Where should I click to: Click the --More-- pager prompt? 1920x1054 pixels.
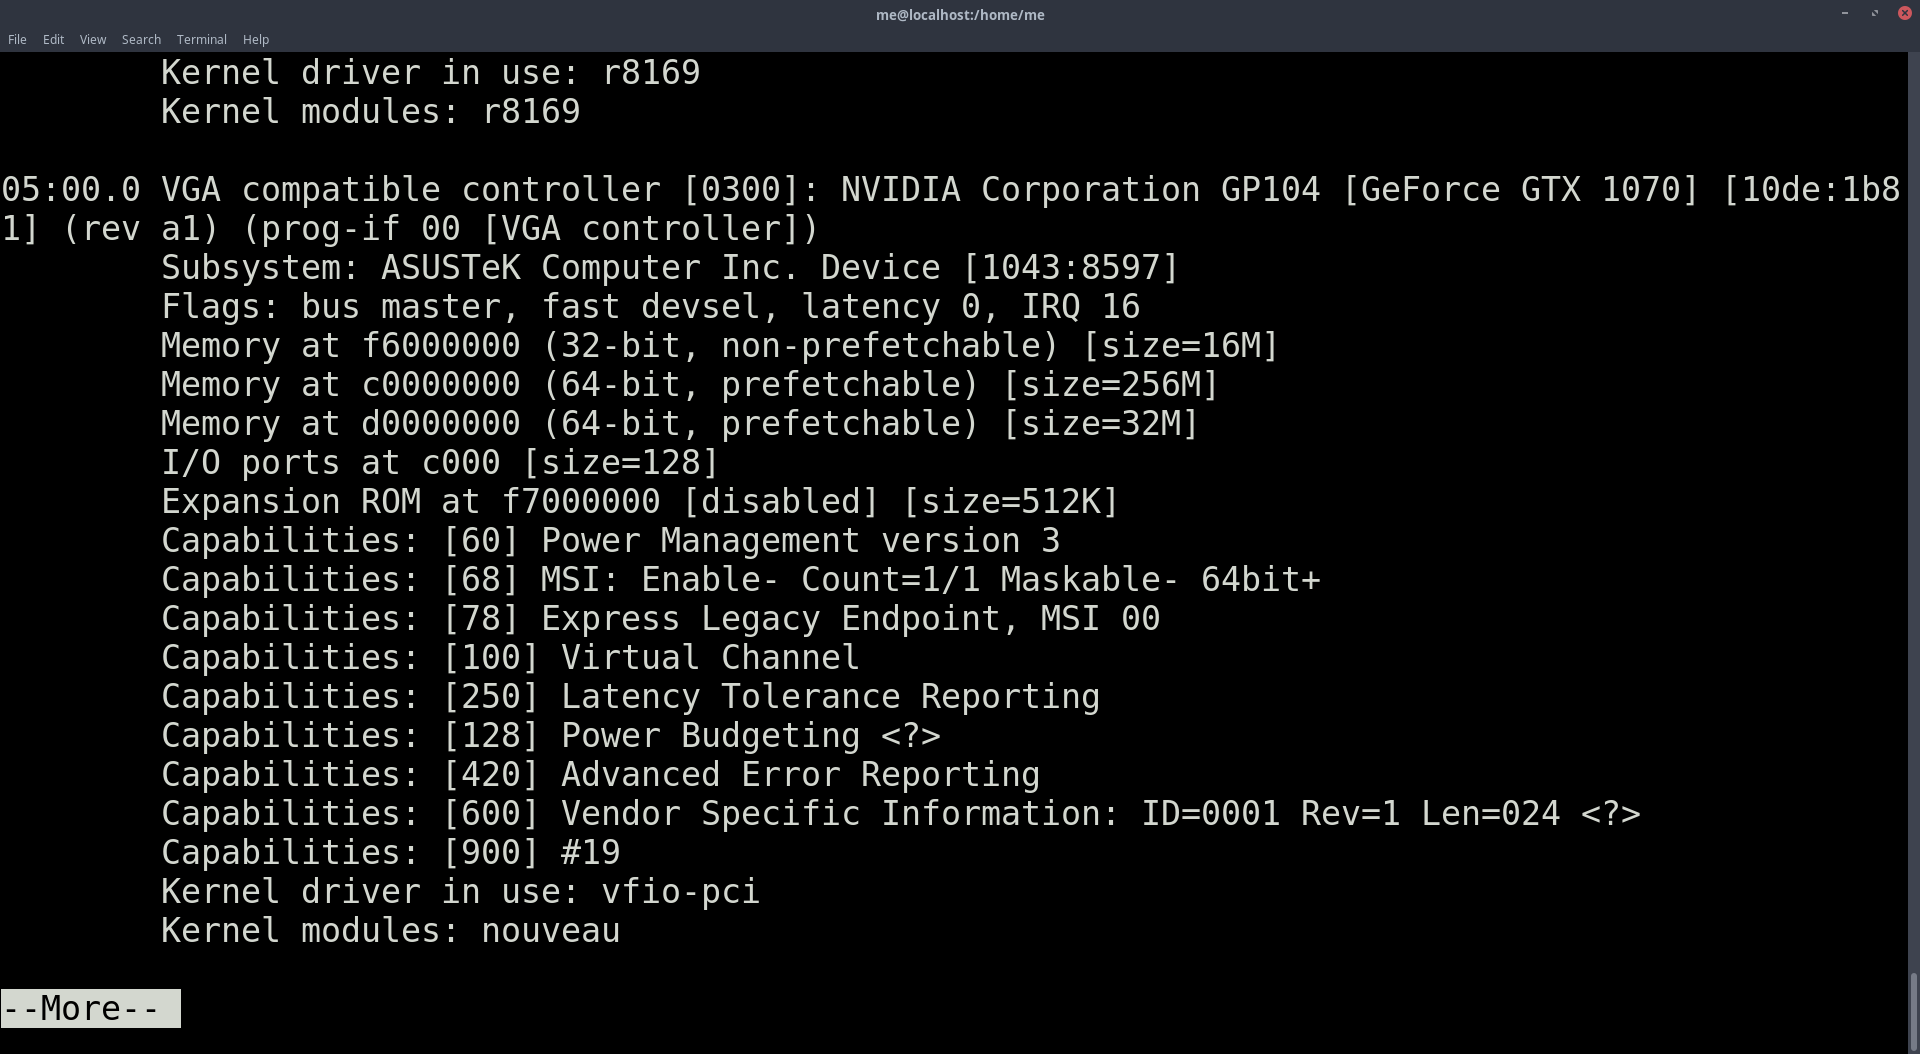tap(88, 1008)
